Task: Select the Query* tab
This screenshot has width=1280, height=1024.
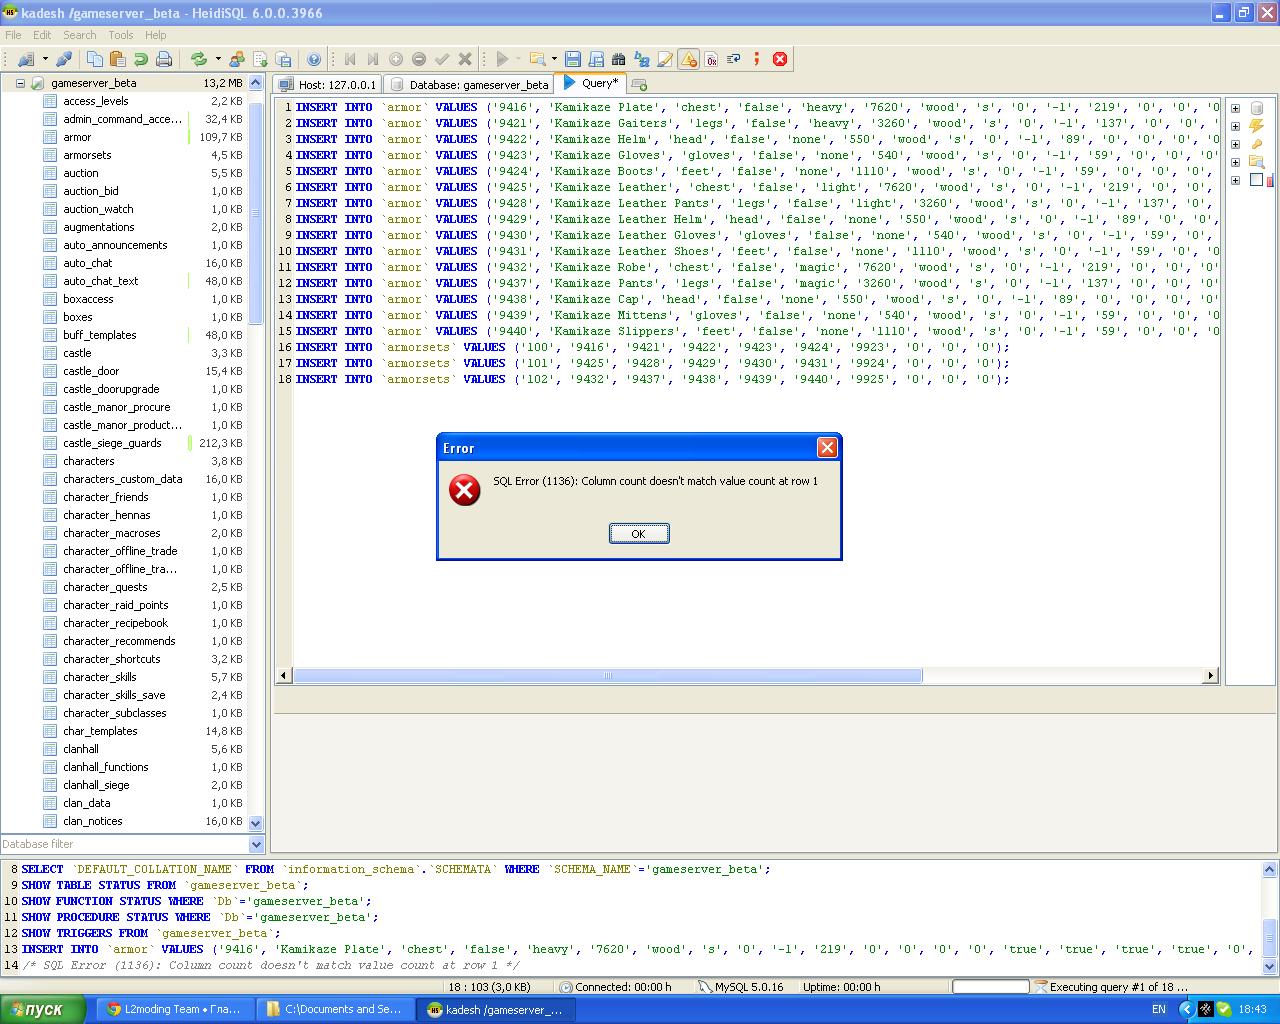Action: (x=591, y=84)
